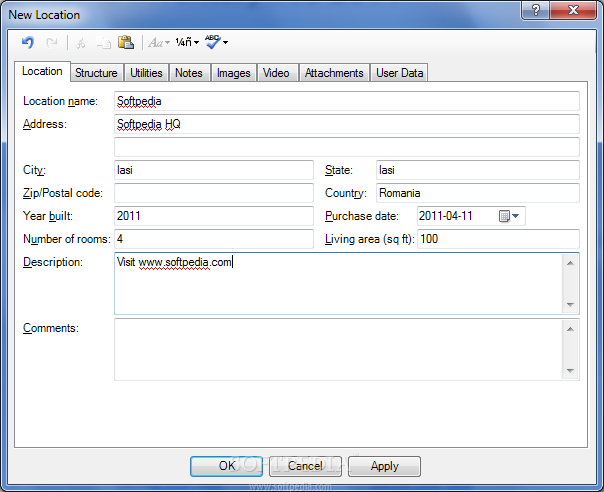The height and width of the screenshot is (492, 604).
Task: Open the Aa change case tool
Action: click(x=156, y=42)
